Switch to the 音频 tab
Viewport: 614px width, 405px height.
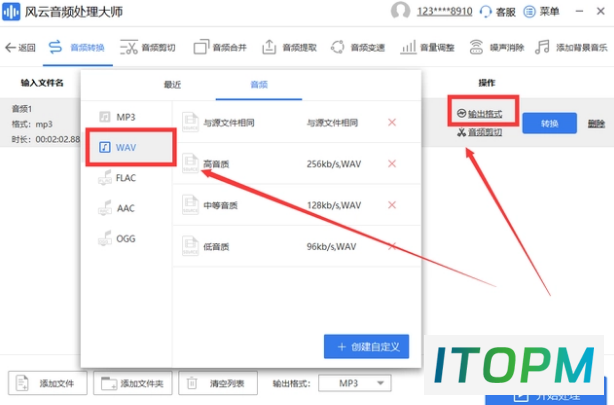pyautogui.click(x=259, y=85)
